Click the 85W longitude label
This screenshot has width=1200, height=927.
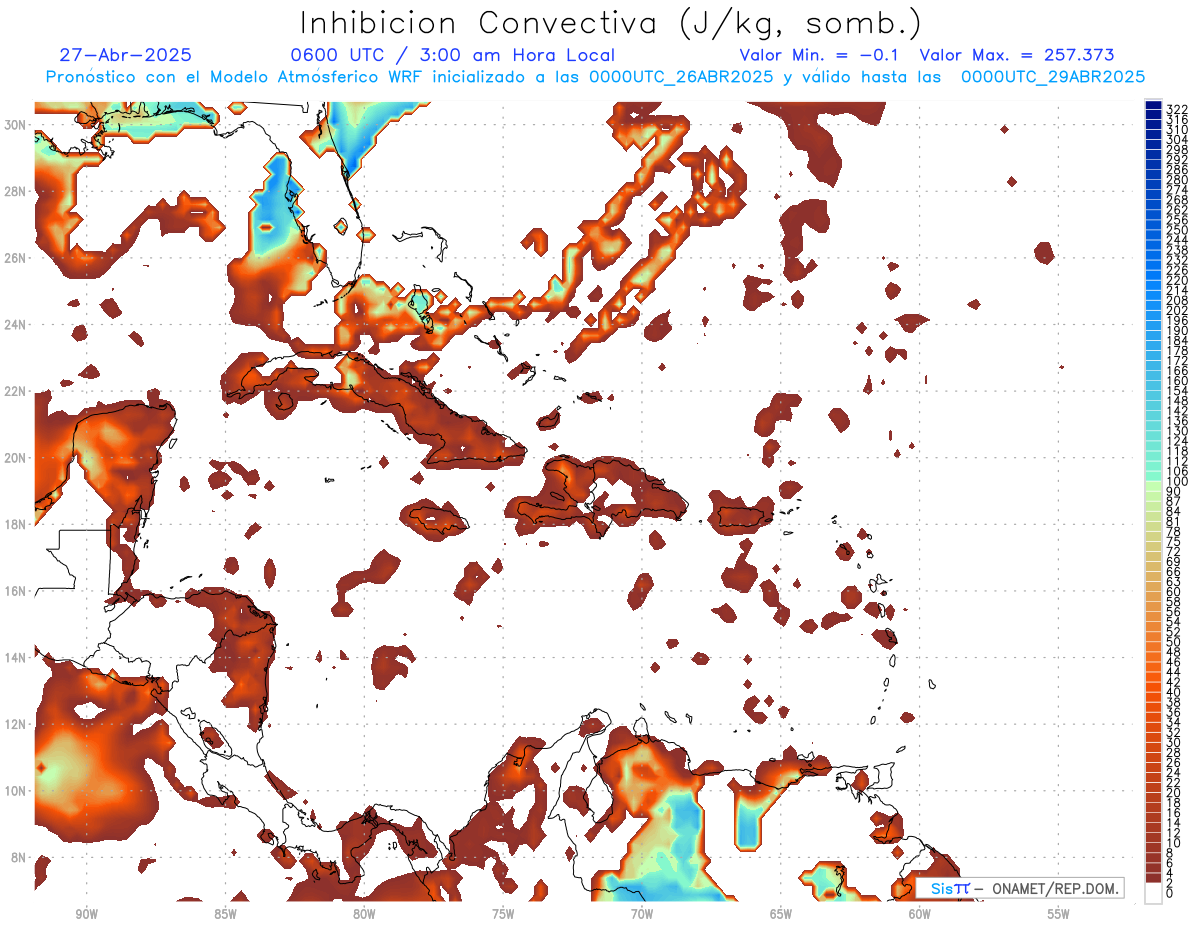tap(225, 914)
